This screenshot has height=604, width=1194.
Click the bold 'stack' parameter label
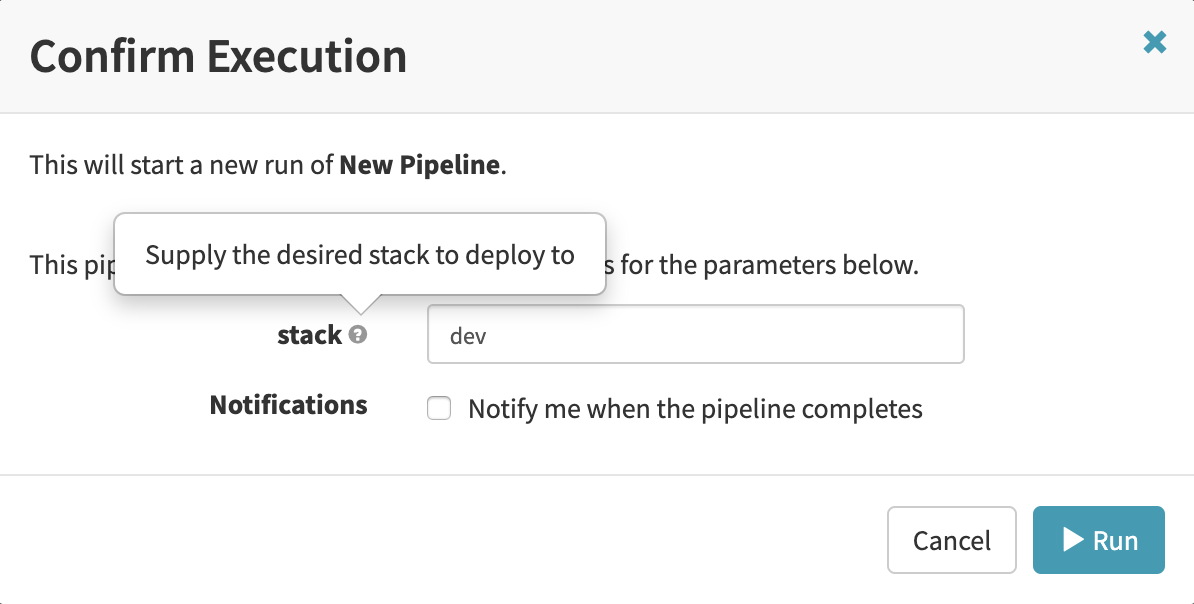click(x=310, y=335)
